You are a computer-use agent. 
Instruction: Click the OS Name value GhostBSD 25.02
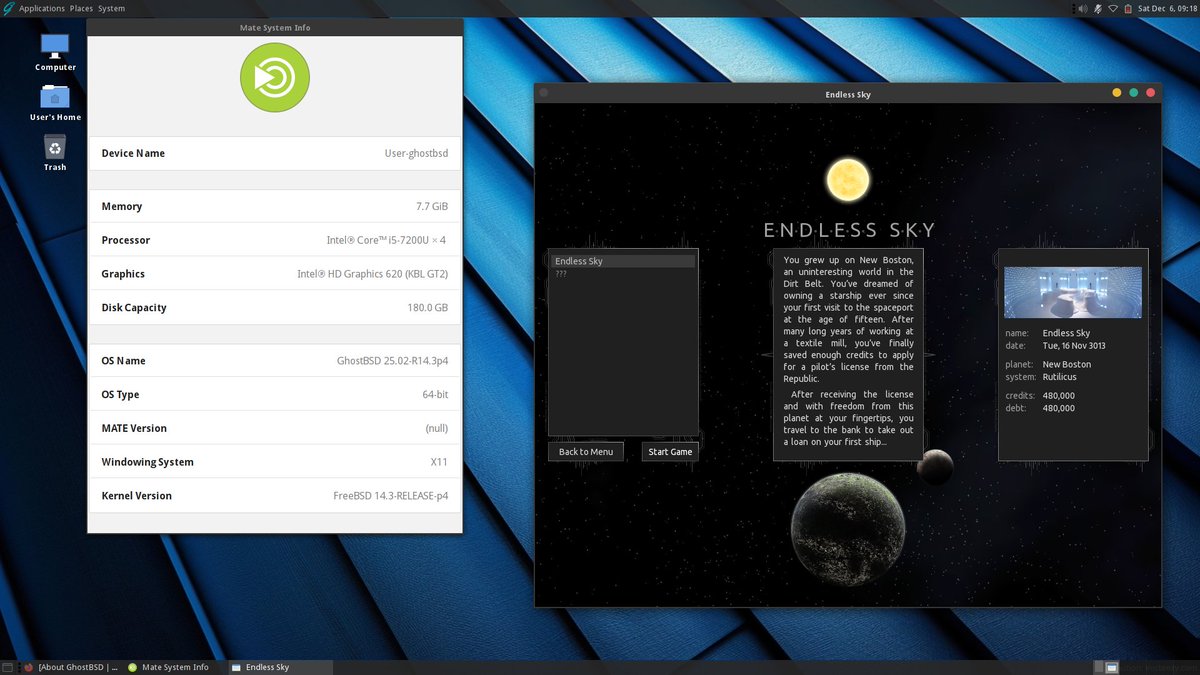392,361
